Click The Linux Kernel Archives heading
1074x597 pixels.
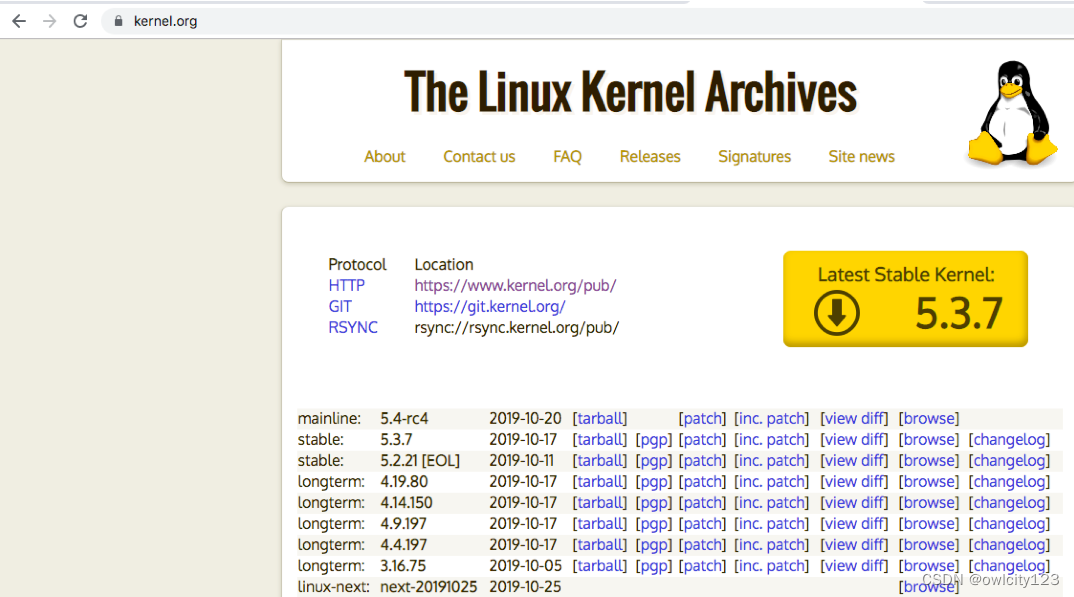pos(630,92)
